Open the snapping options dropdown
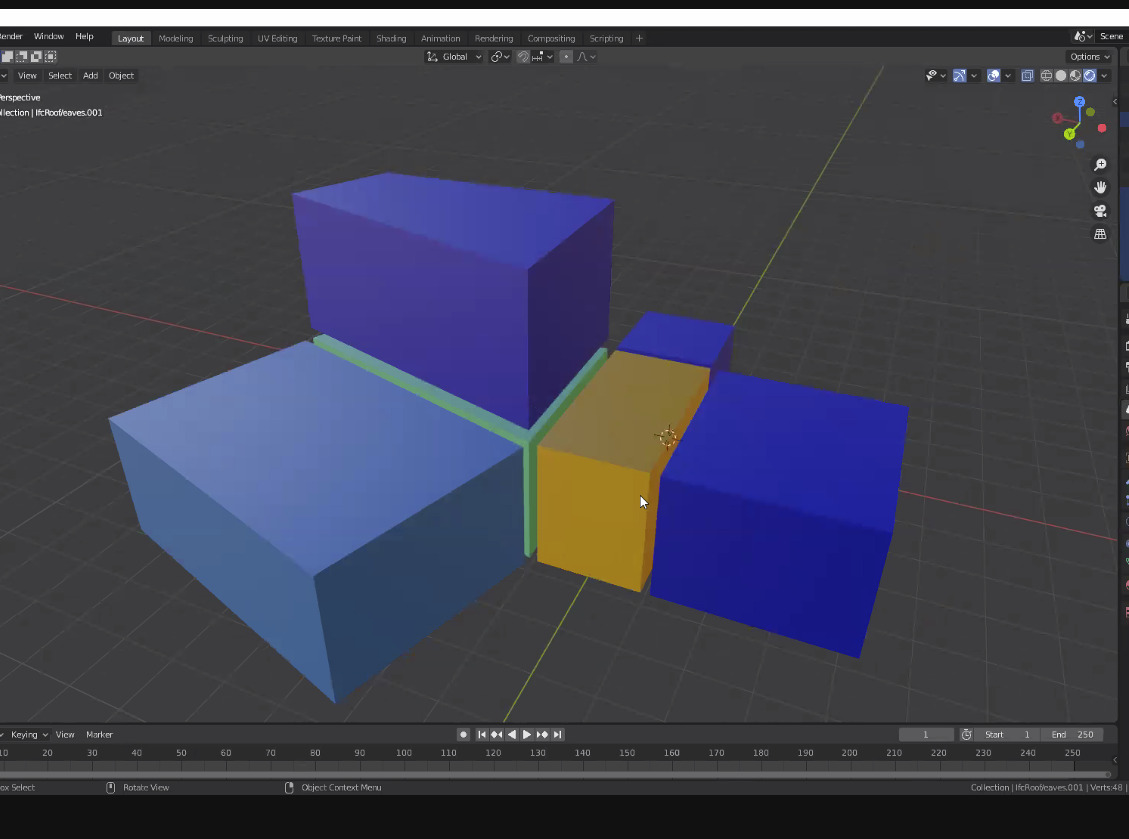Screen dimensions: 1129x839 point(542,57)
